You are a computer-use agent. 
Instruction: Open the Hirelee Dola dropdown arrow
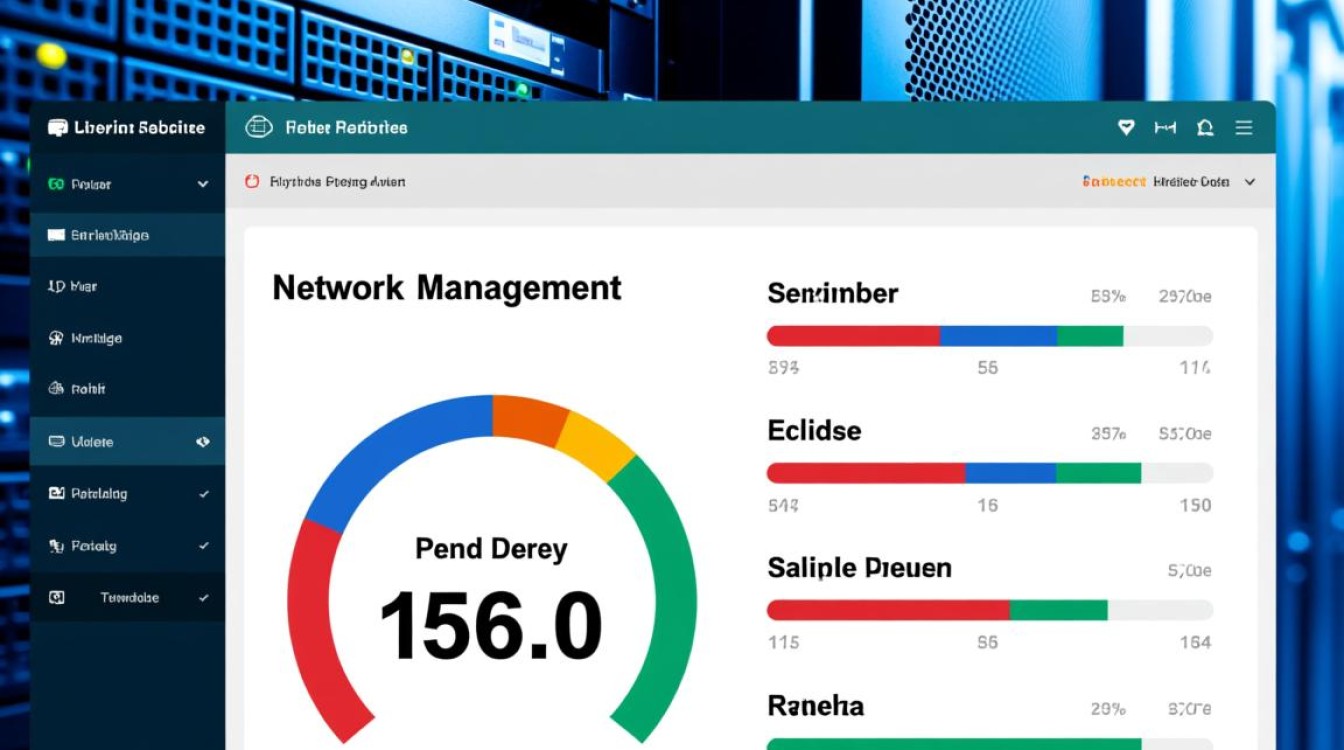(1249, 182)
